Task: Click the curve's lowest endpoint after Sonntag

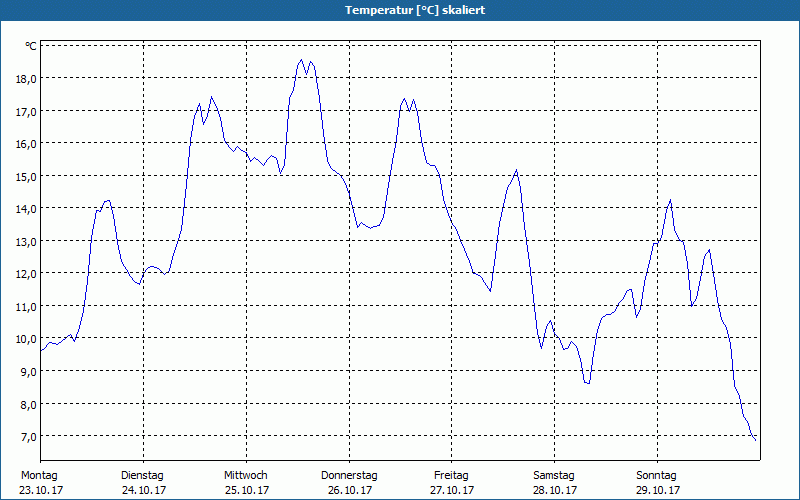Action: click(x=755, y=438)
